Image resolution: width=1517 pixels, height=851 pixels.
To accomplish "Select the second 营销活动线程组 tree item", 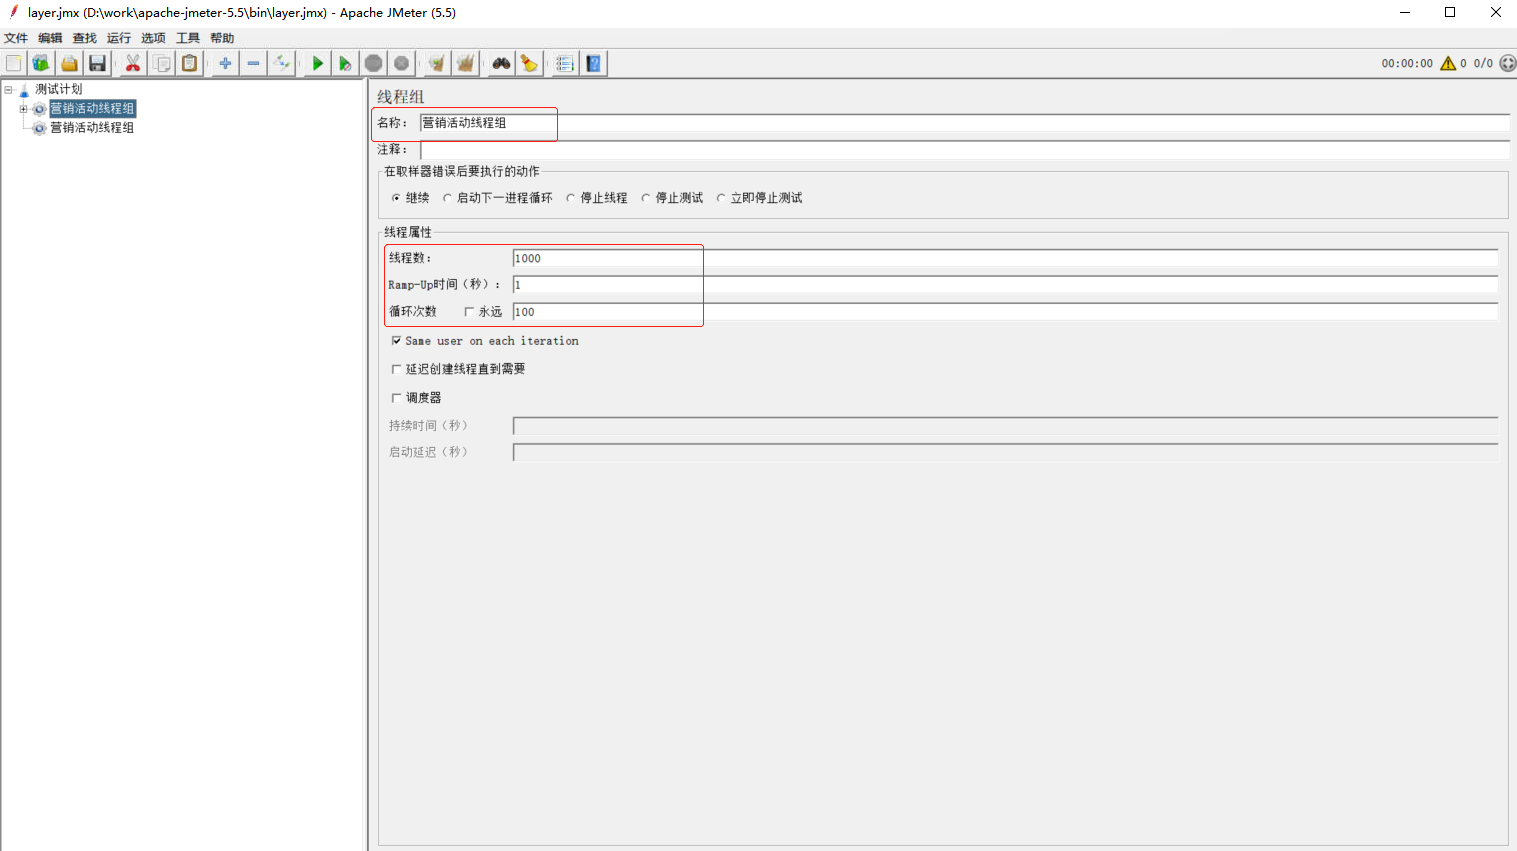I will click(x=92, y=127).
